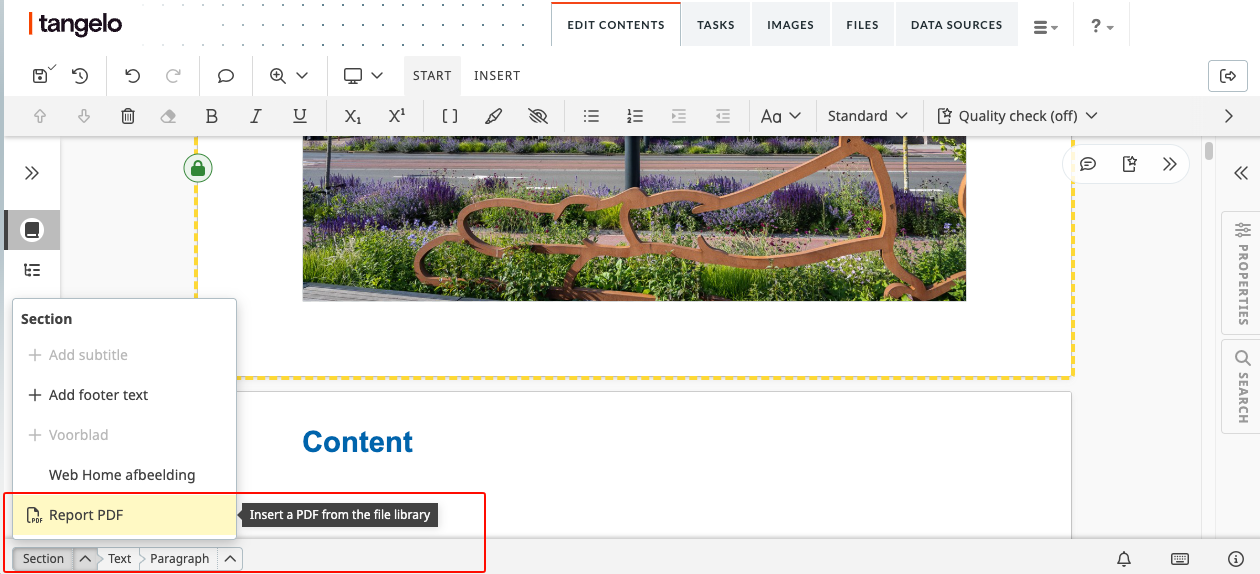Insert brackets with the bracket icon
The image size is (1260, 574).
point(450,116)
